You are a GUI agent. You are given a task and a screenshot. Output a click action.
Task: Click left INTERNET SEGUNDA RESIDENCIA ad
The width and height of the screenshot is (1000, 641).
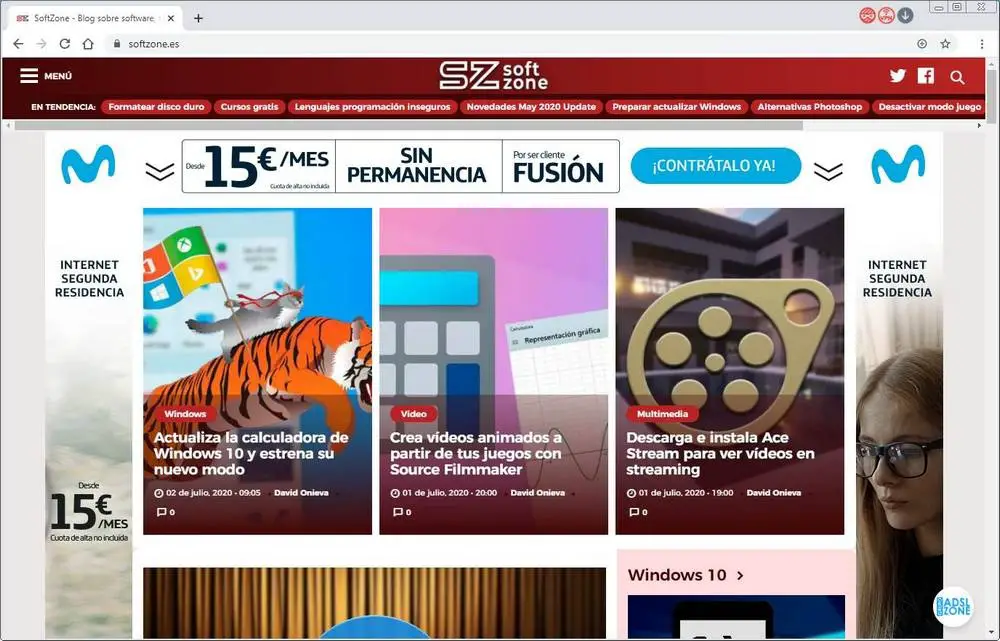(x=89, y=279)
